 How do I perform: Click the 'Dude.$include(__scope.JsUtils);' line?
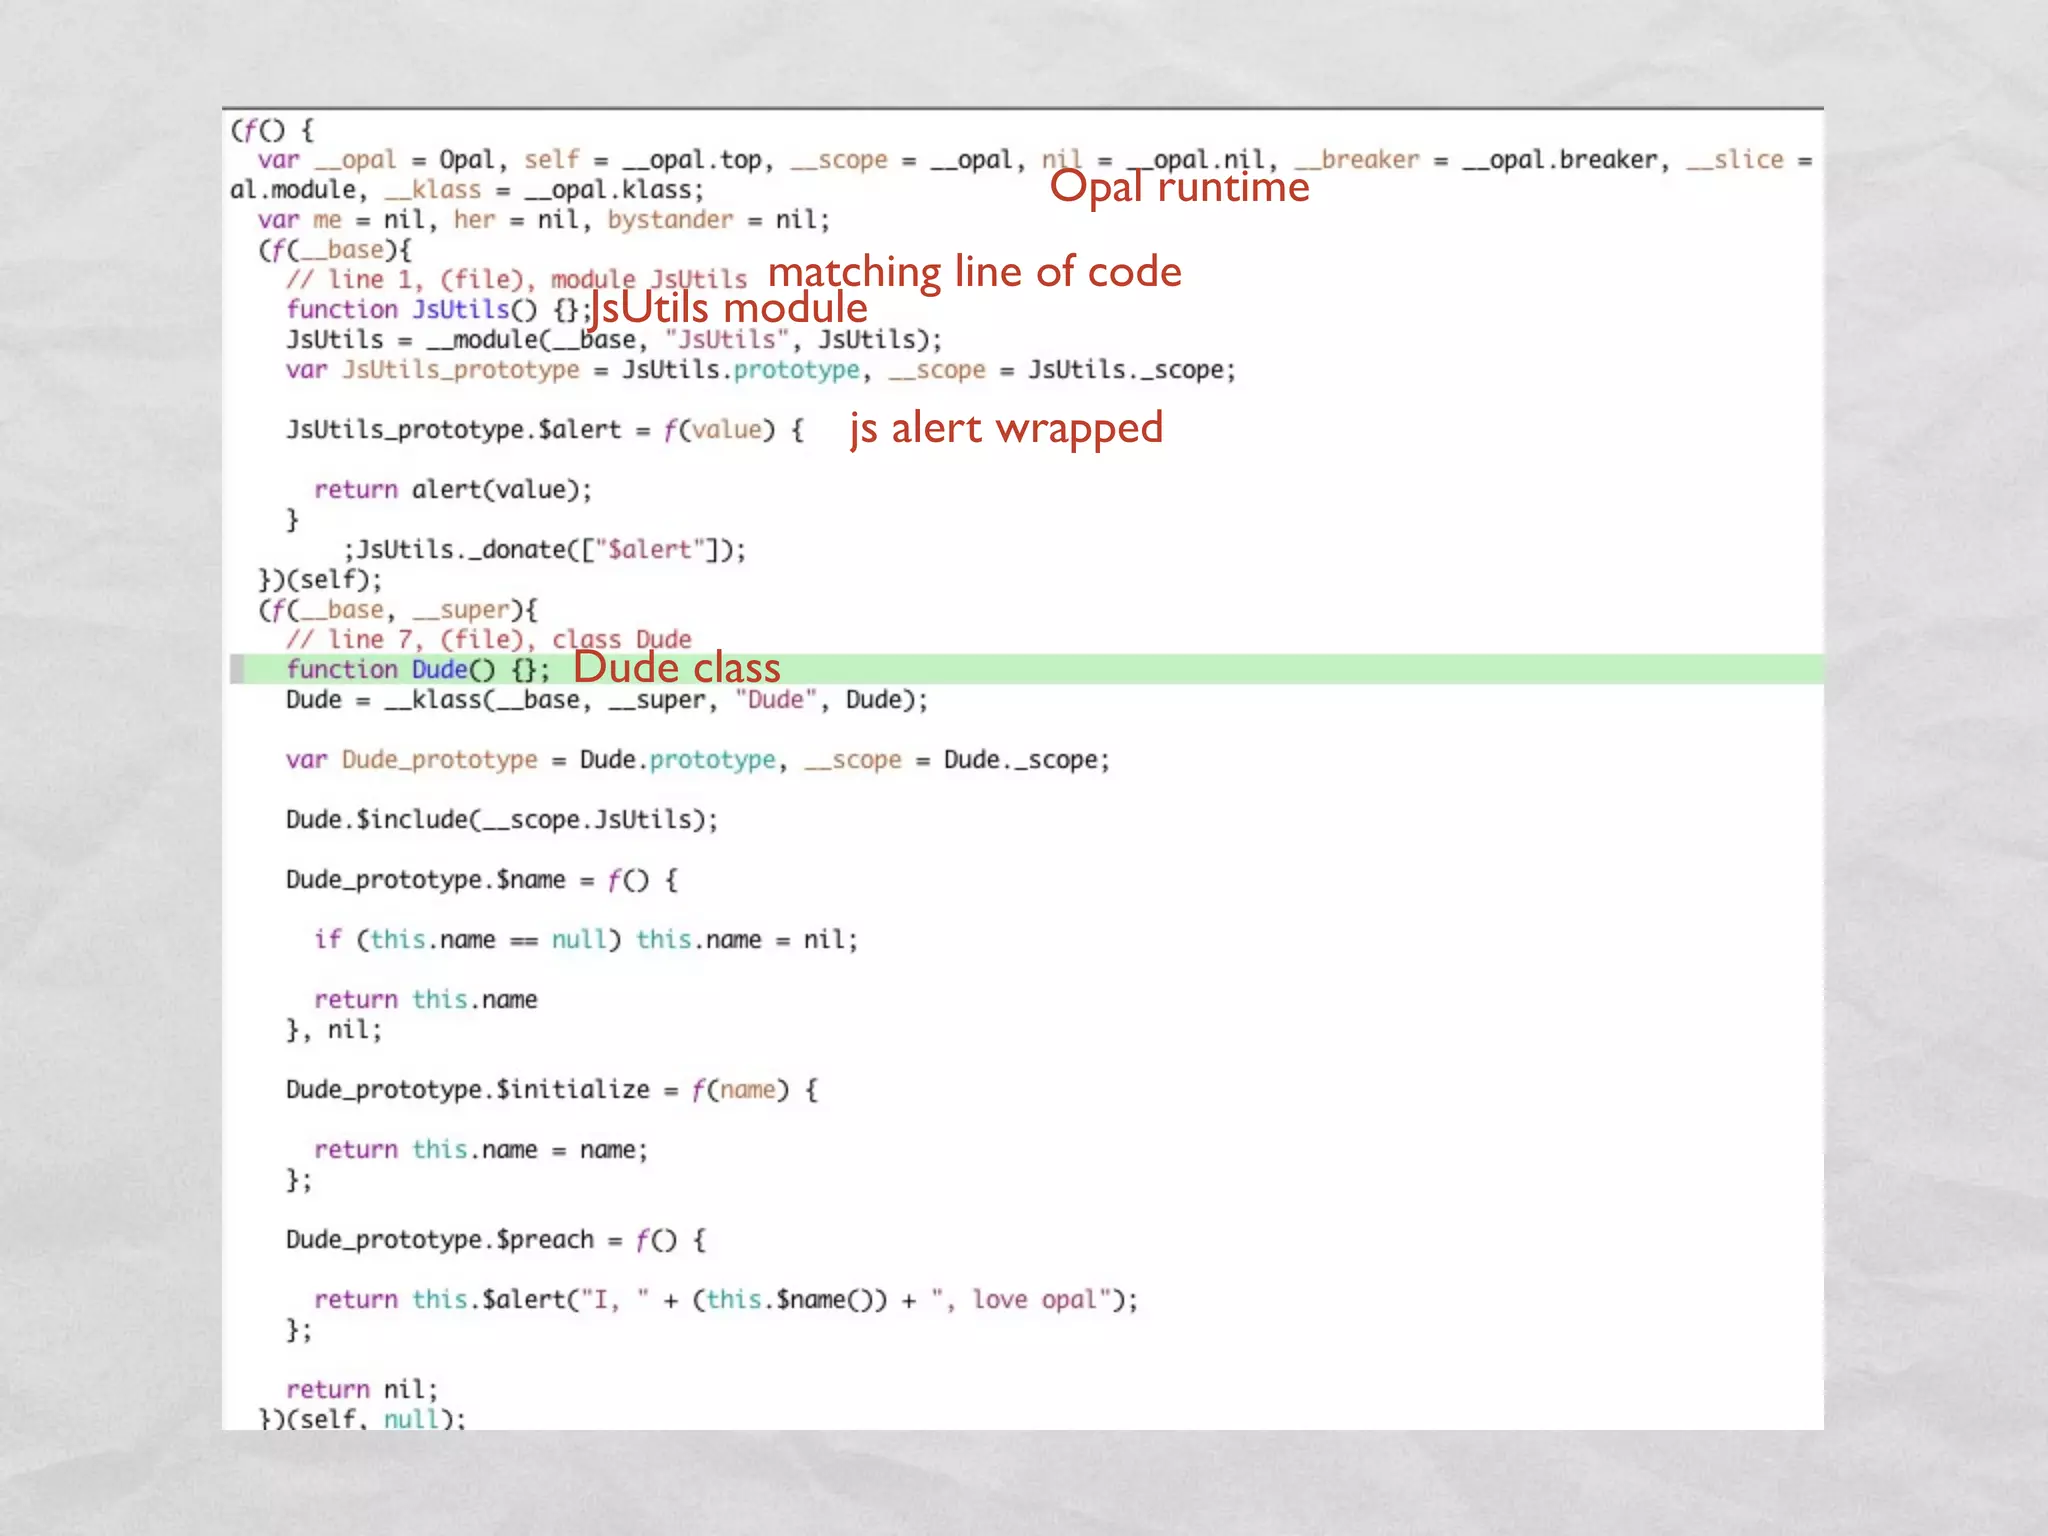click(x=502, y=820)
